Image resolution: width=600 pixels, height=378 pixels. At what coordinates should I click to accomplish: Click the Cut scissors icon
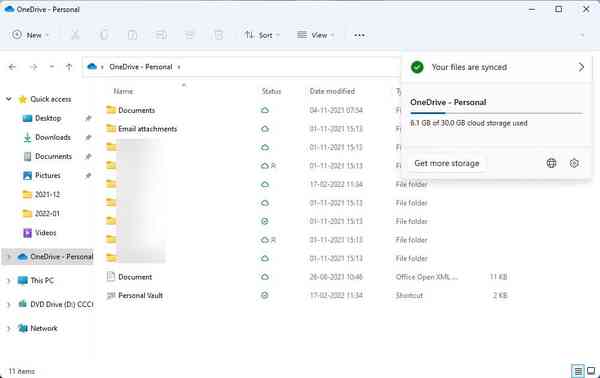coord(75,35)
